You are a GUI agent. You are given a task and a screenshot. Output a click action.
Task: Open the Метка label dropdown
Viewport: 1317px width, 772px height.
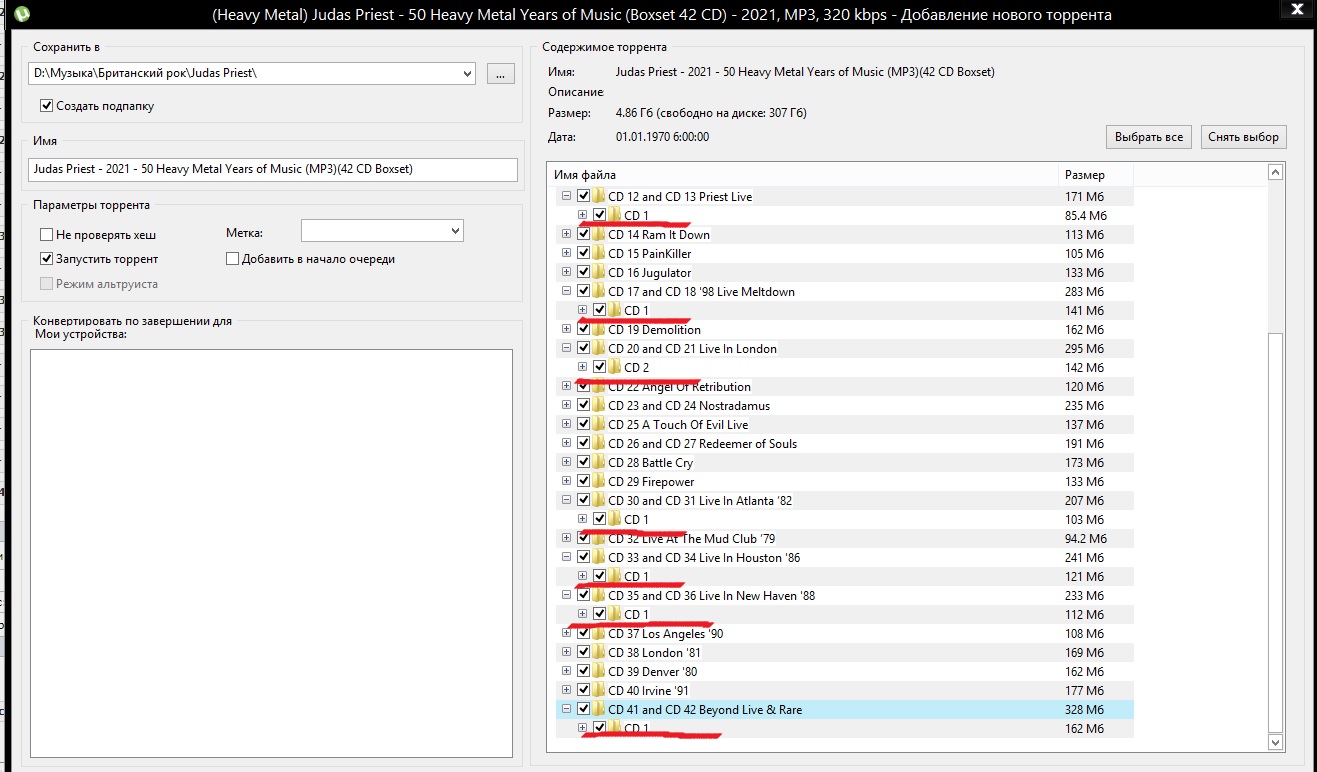(456, 232)
